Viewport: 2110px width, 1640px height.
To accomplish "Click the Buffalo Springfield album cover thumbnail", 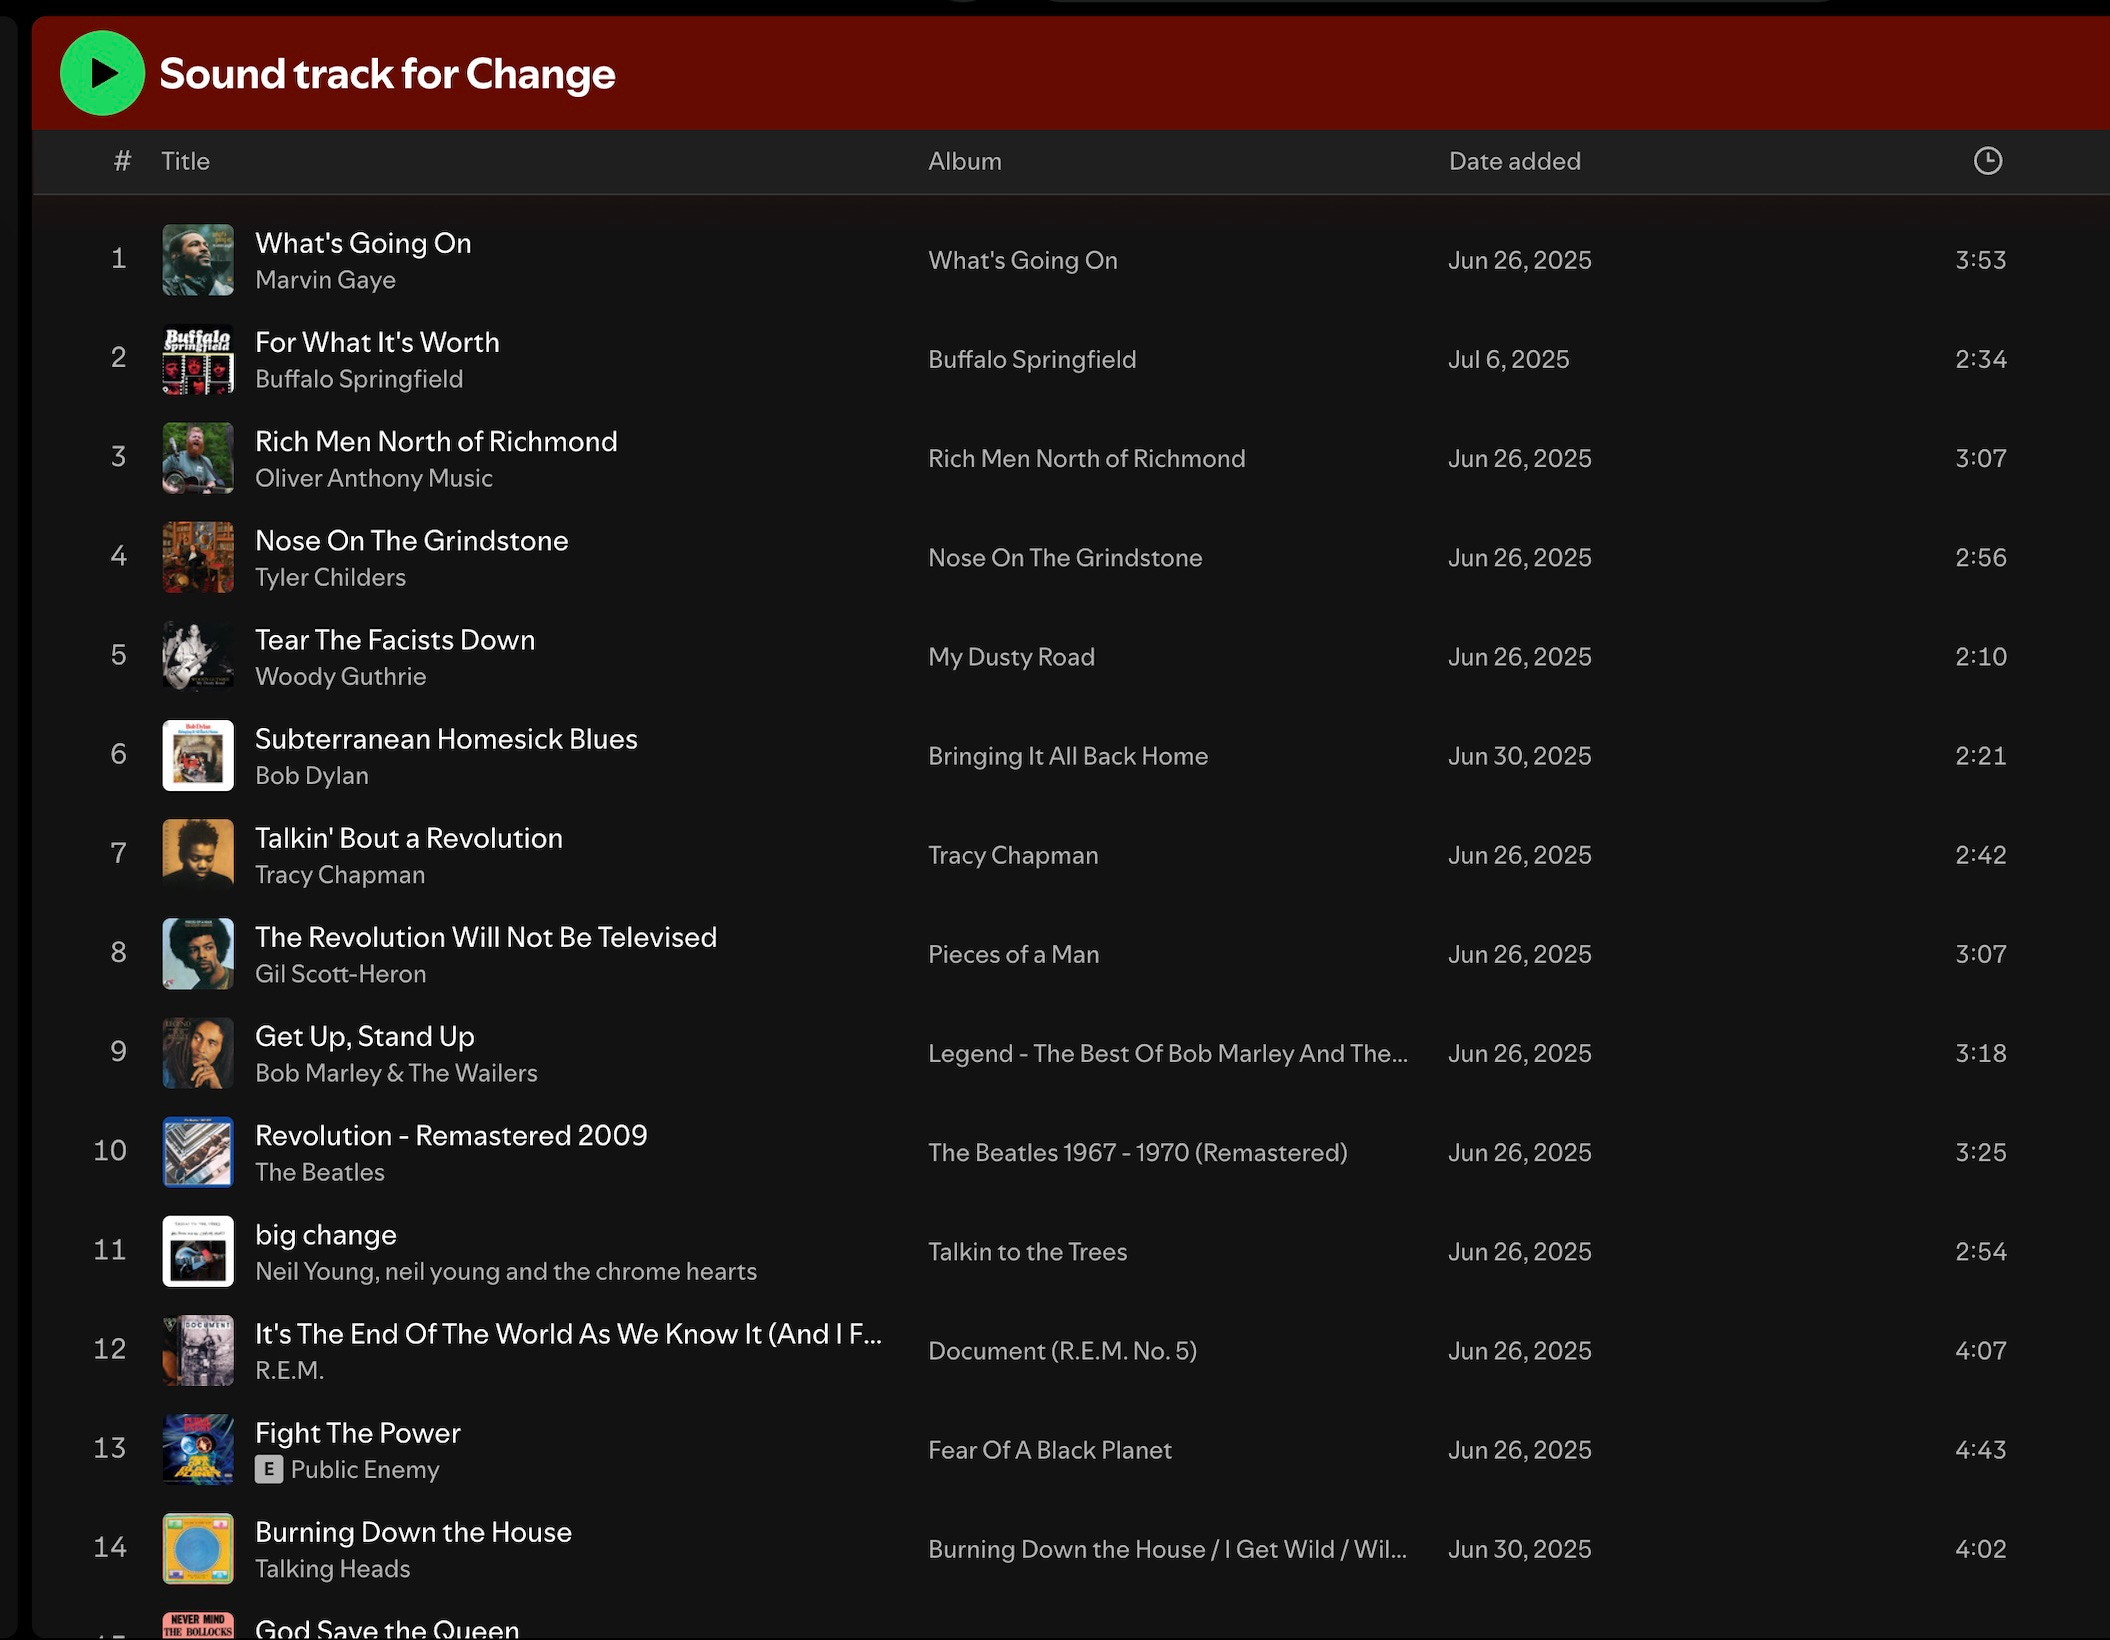I will coord(198,359).
